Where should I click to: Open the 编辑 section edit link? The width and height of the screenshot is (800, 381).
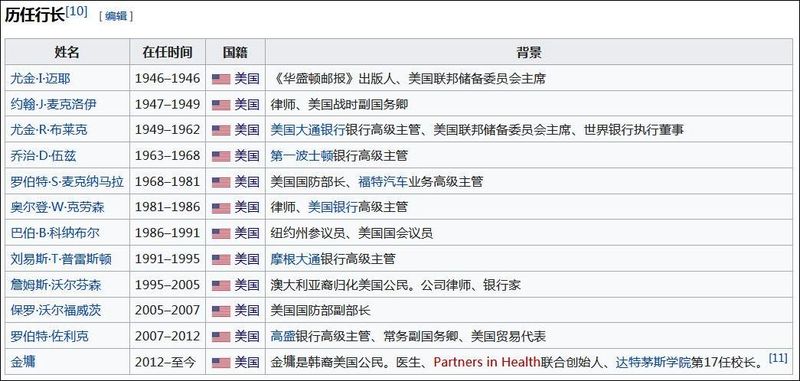point(116,16)
